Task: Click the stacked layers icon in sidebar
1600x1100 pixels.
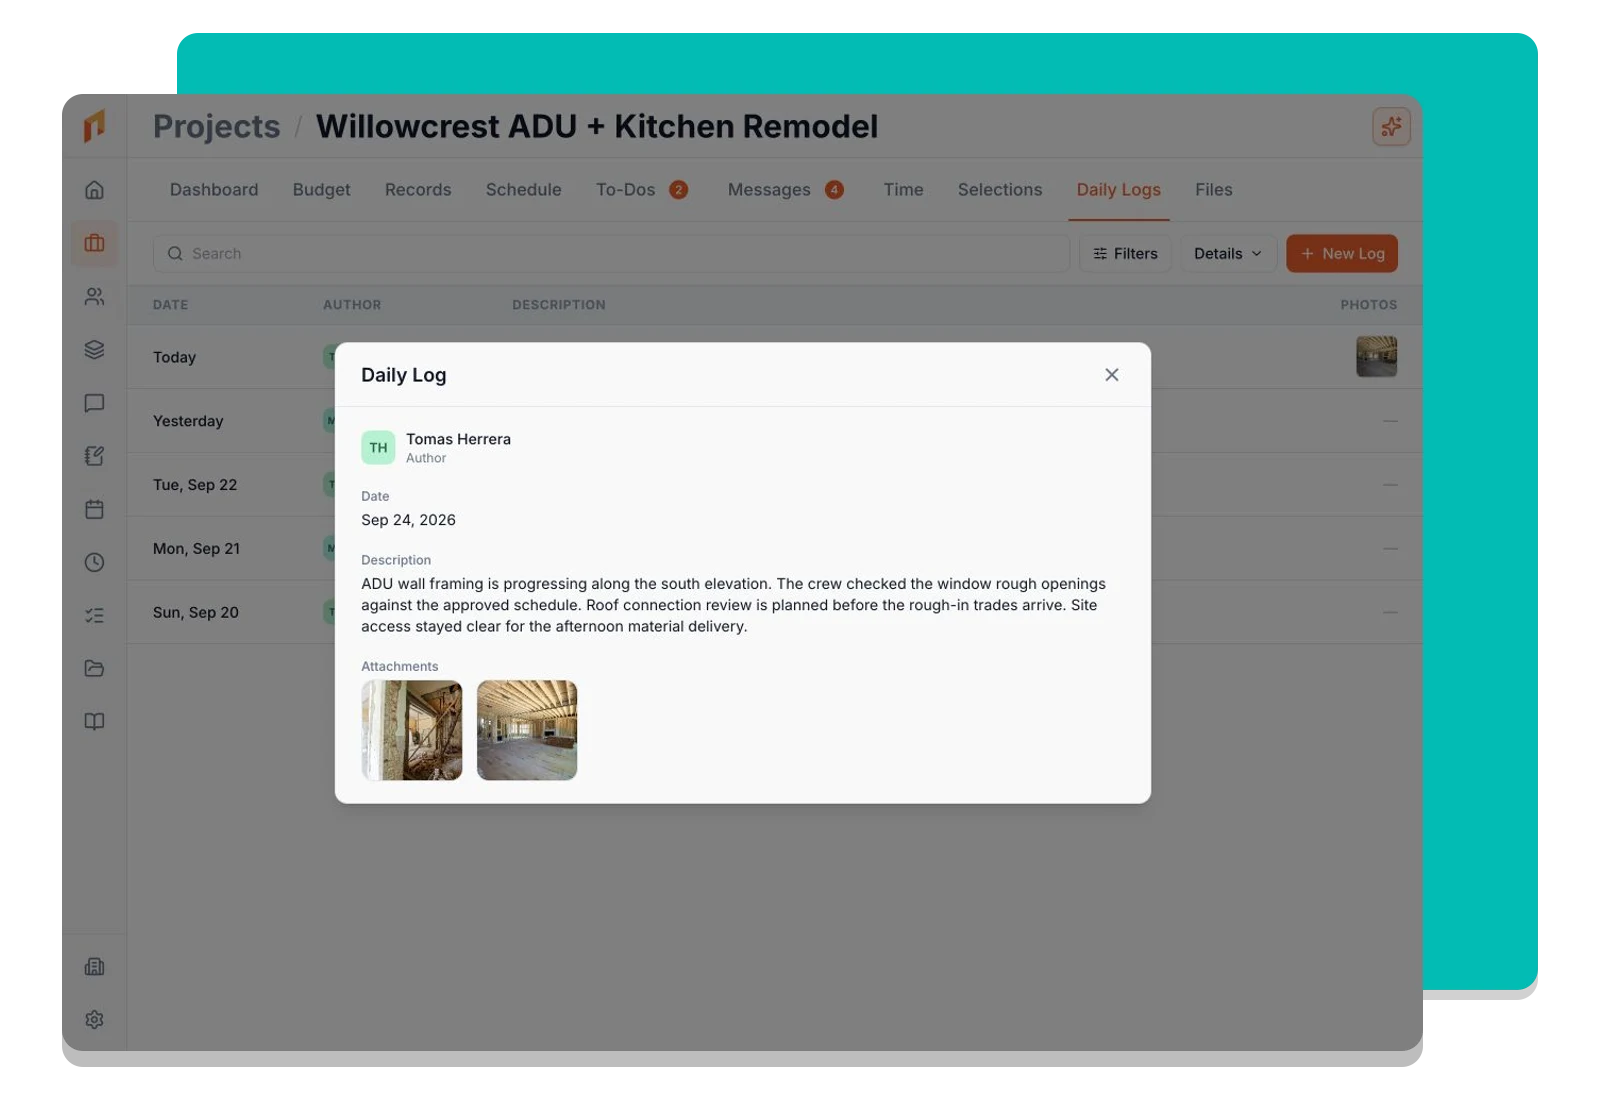Action: pos(94,350)
